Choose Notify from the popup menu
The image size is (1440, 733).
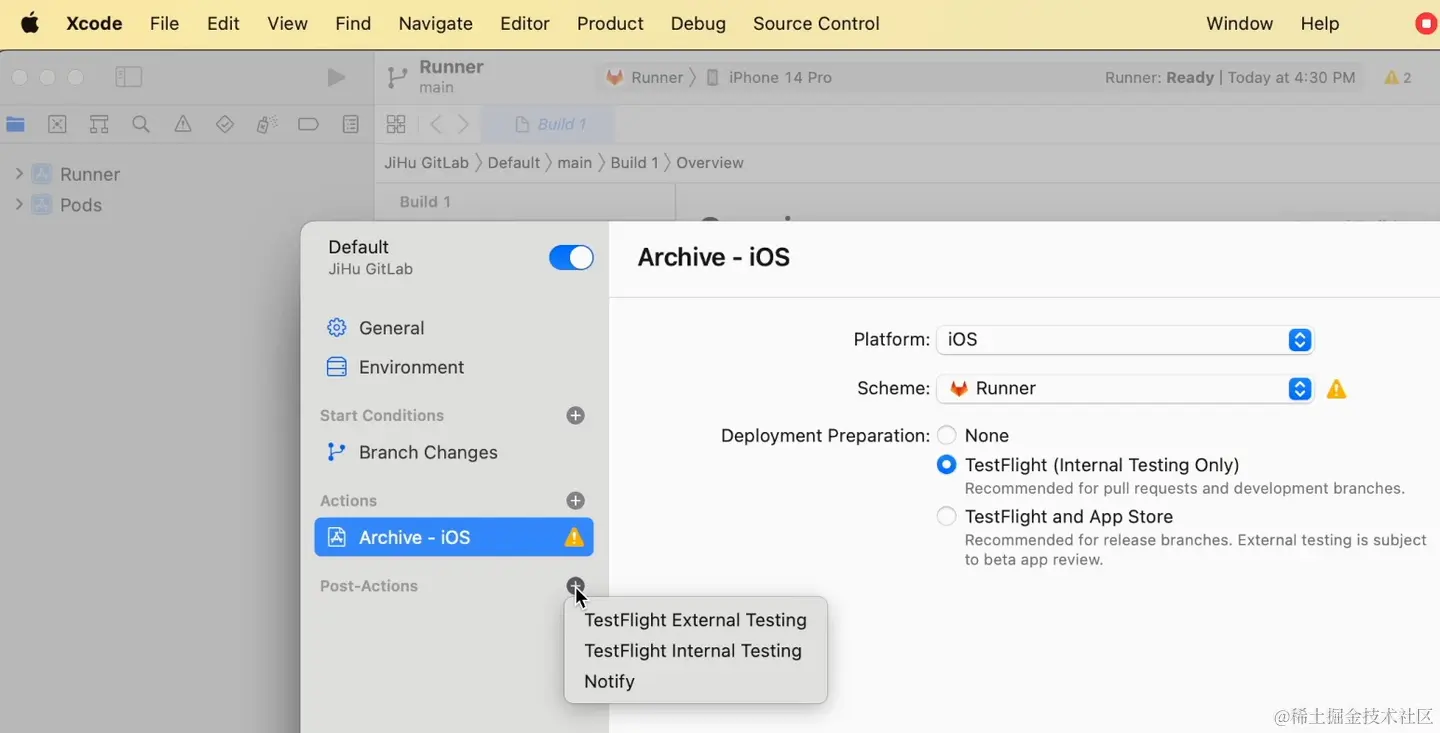(610, 682)
